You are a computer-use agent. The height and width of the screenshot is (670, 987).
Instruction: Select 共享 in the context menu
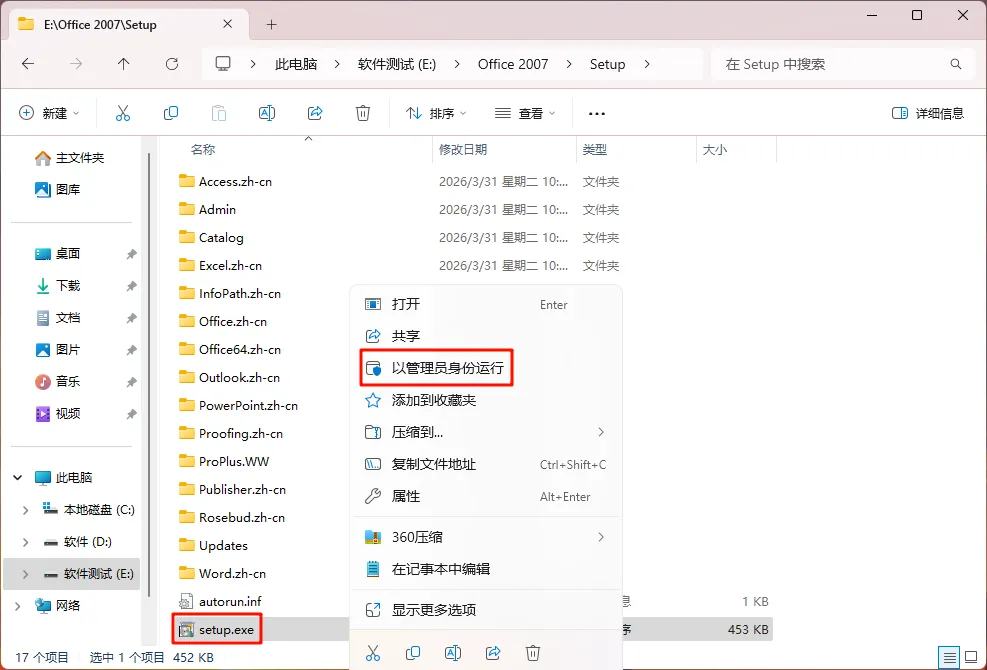(x=485, y=336)
